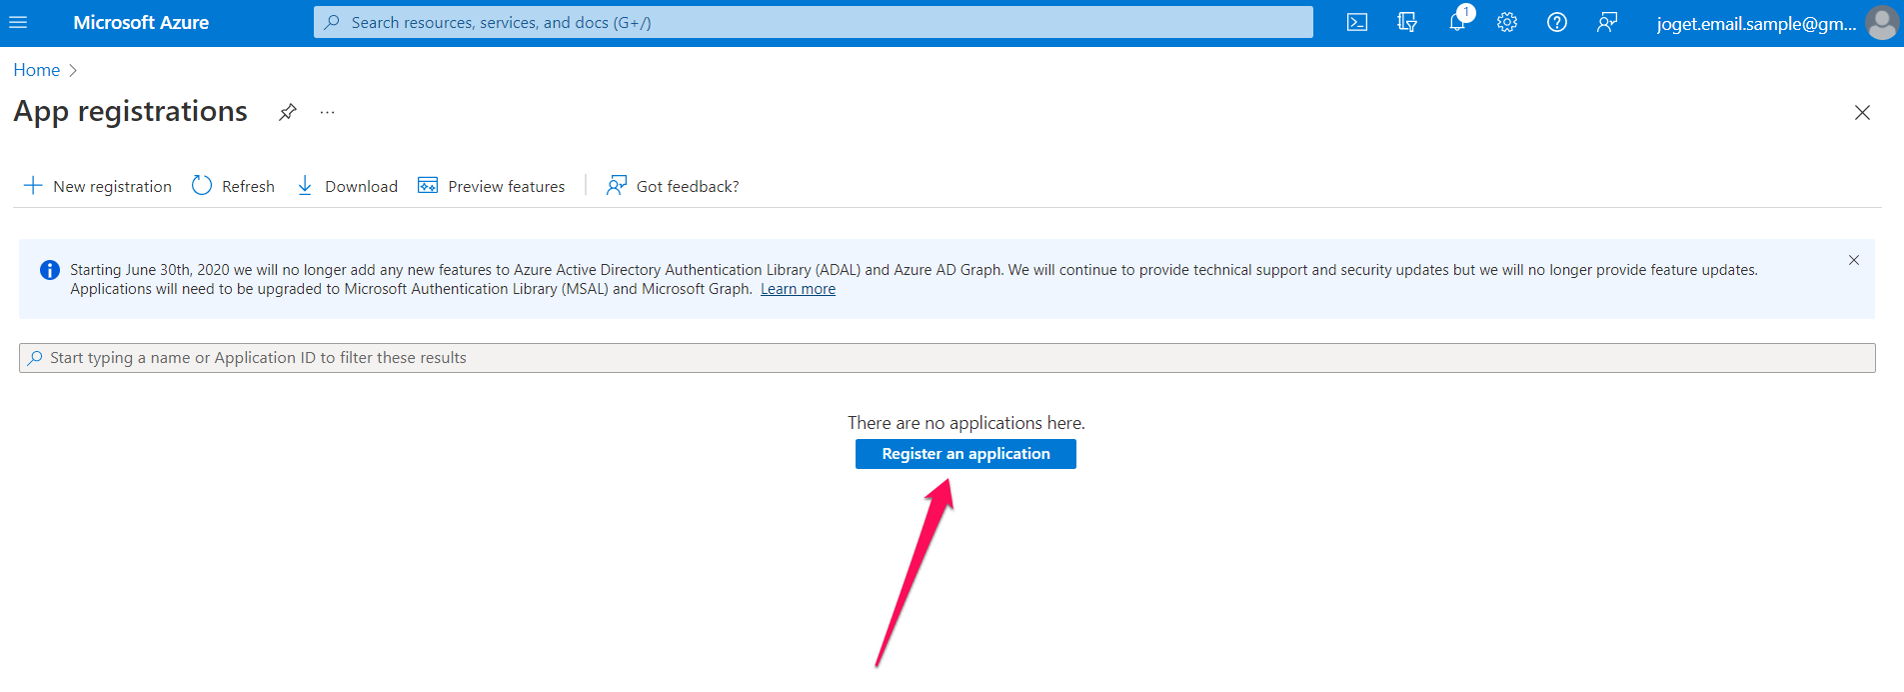
Task: Open the notifications bell
Action: (1458, 22)
